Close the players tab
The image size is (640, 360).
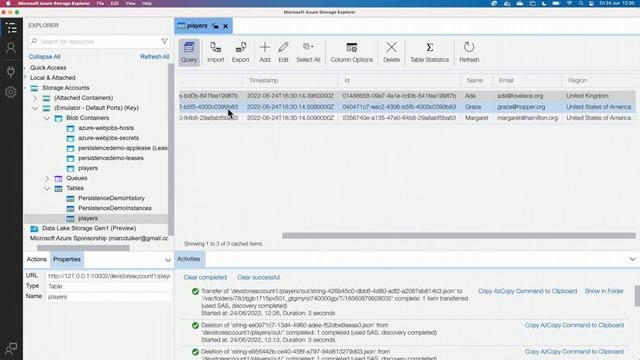225,26
